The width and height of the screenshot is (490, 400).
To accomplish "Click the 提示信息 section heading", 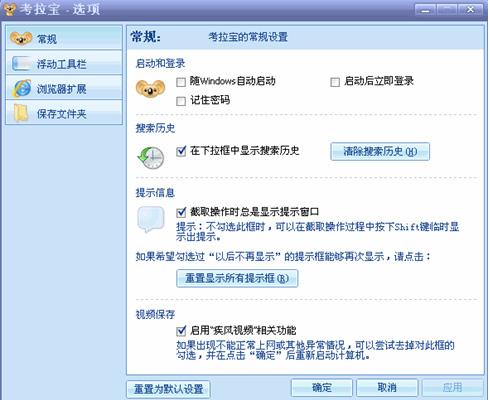I will 155,192.
